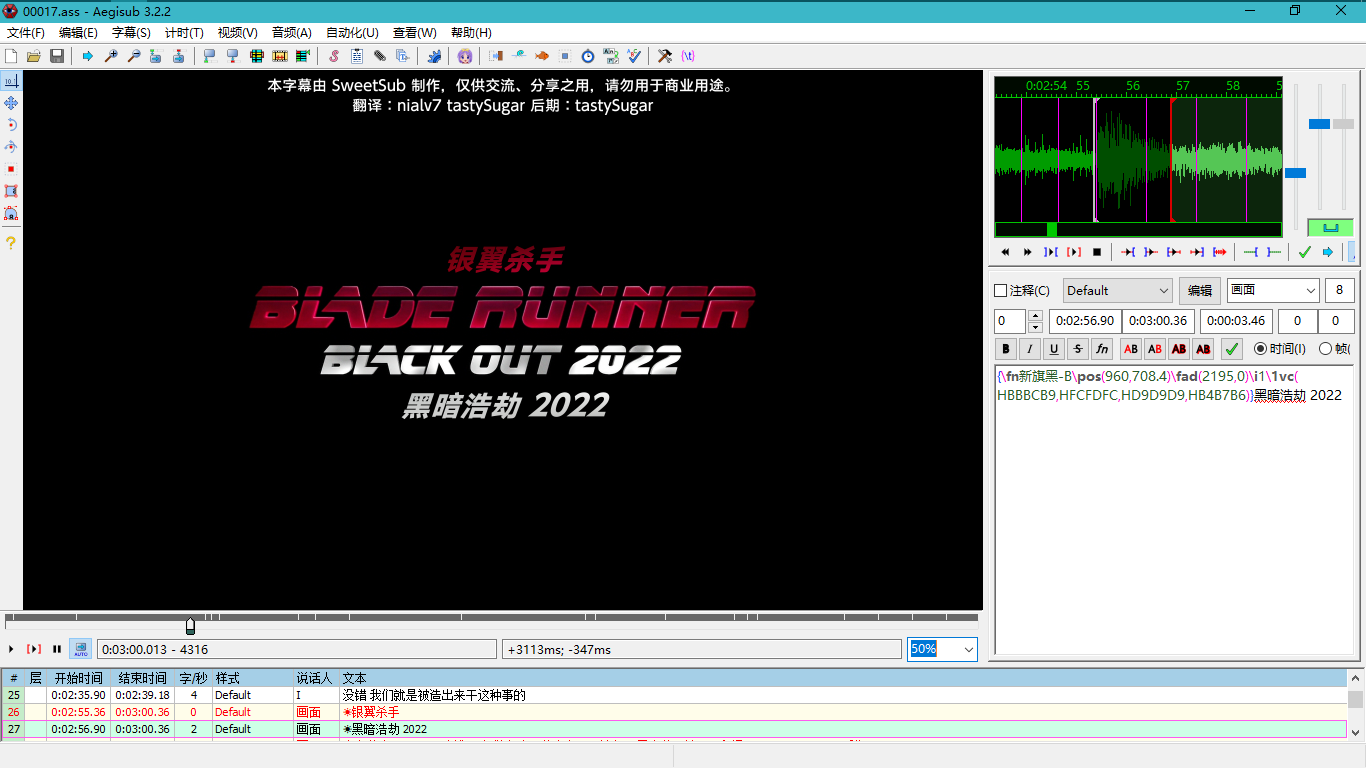Open Translation Assistant fish icon

(542, 56)
